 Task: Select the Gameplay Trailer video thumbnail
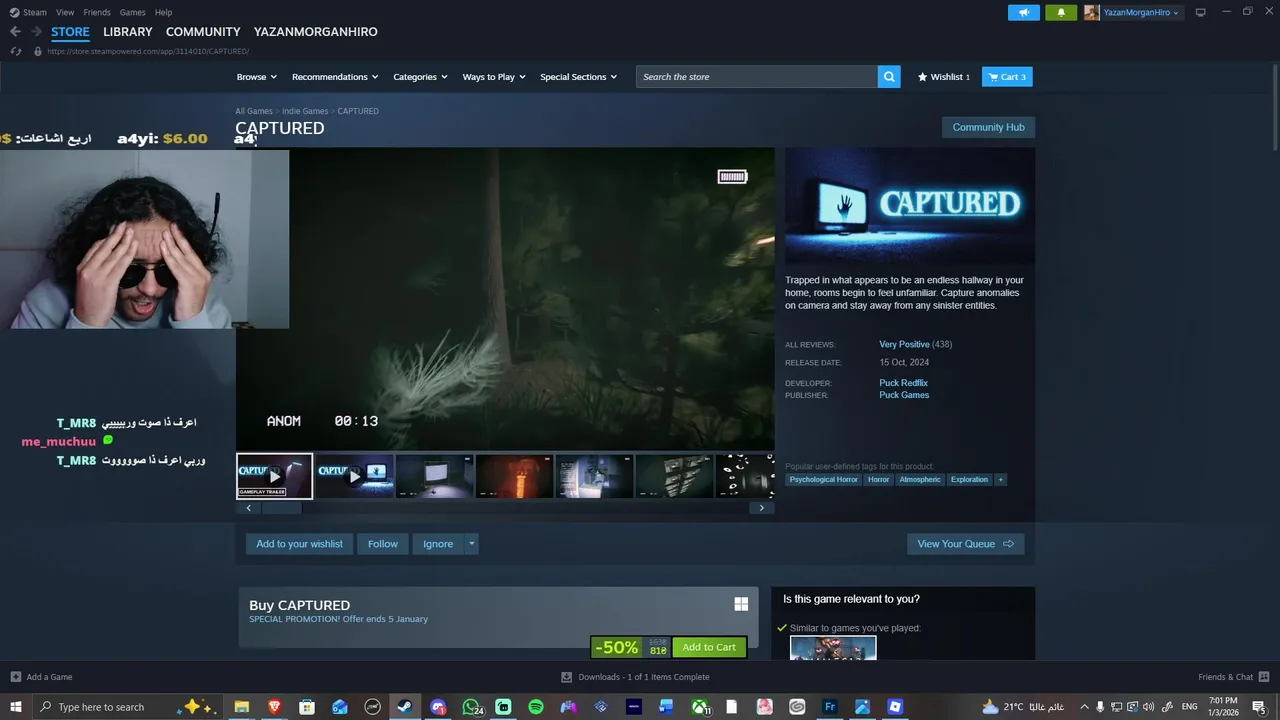pyautogui.click(x=274, y=476)
